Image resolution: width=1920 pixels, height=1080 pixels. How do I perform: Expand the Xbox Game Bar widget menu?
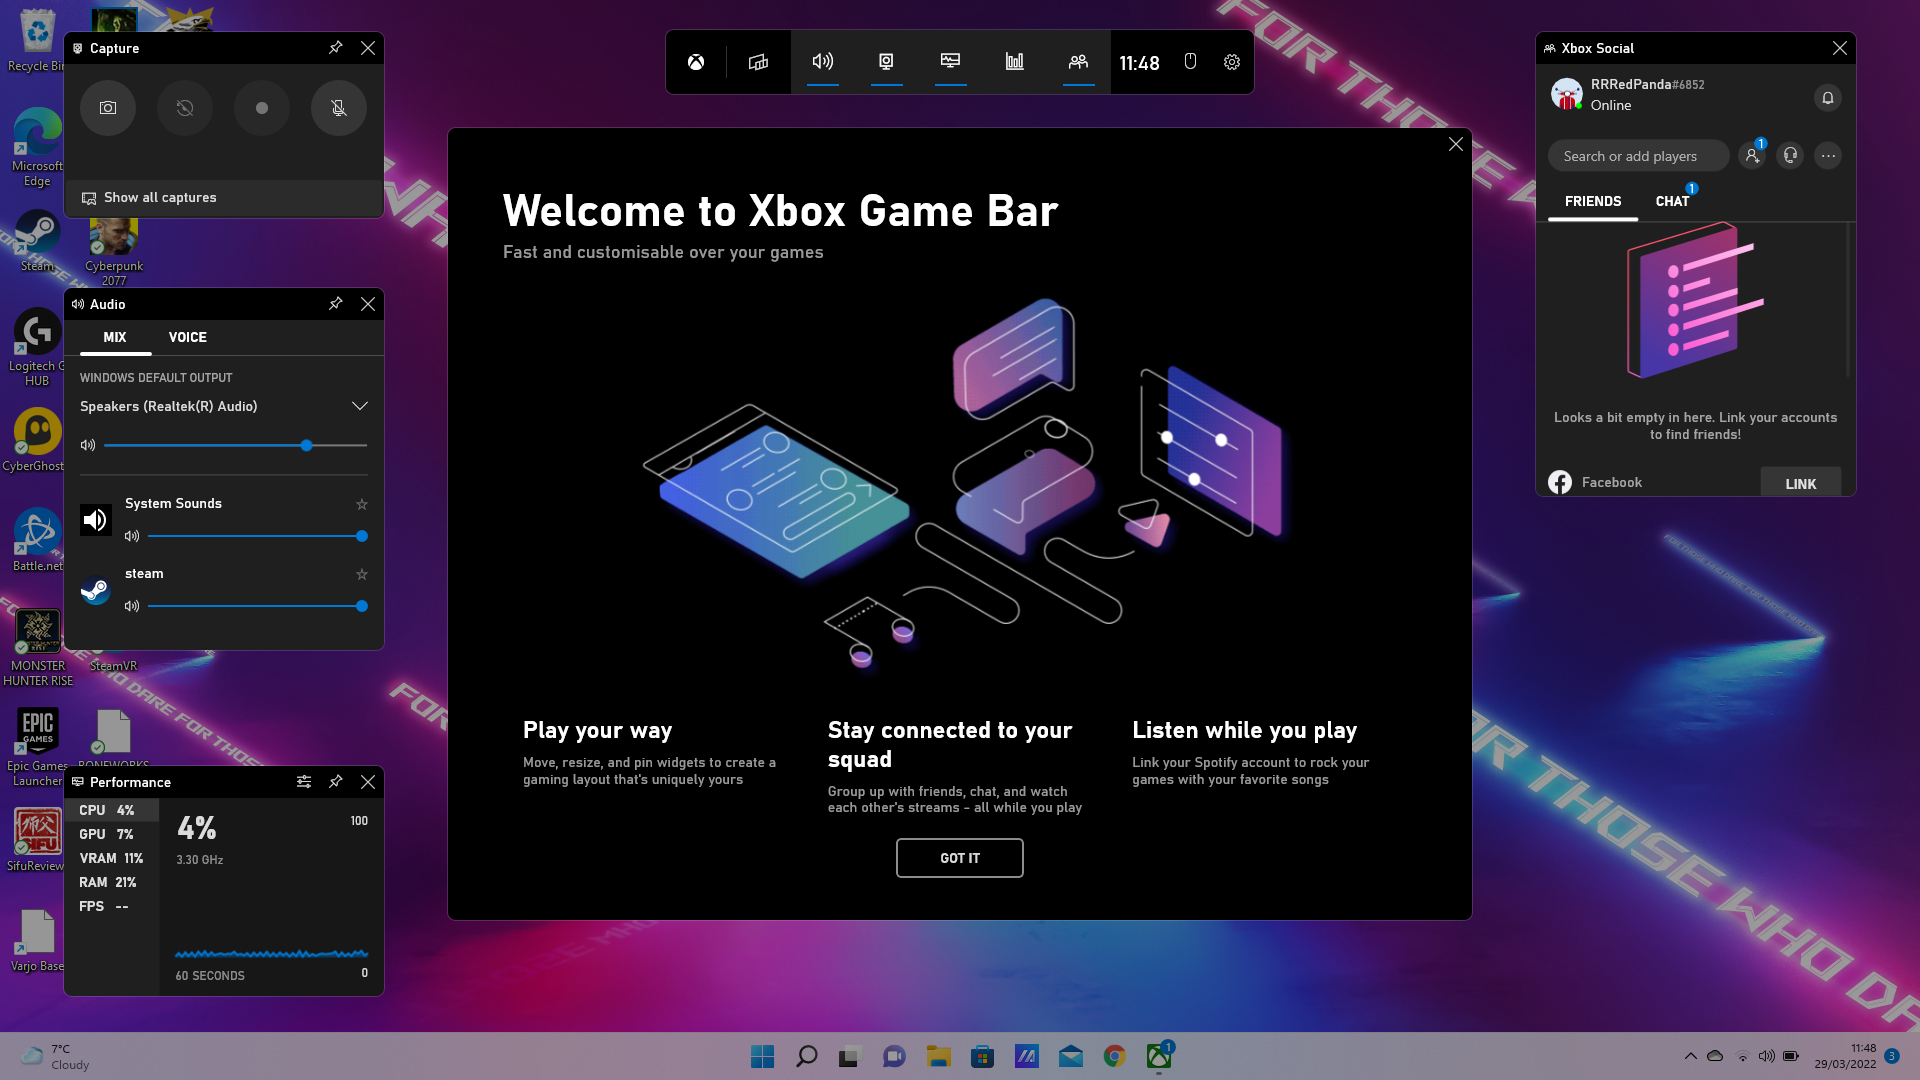[758, 61]
